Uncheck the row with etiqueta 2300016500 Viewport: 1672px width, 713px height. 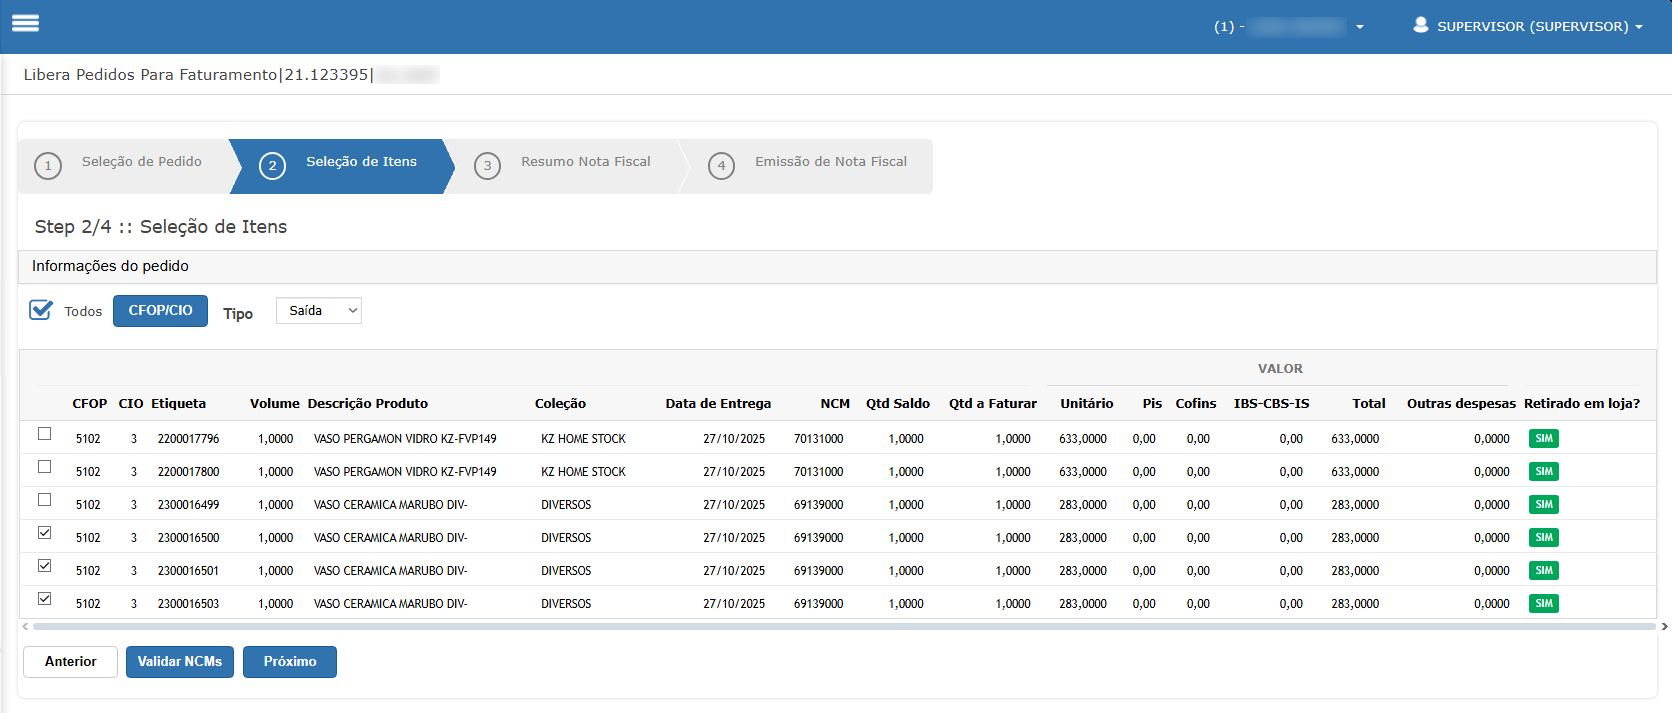(45, 533)
